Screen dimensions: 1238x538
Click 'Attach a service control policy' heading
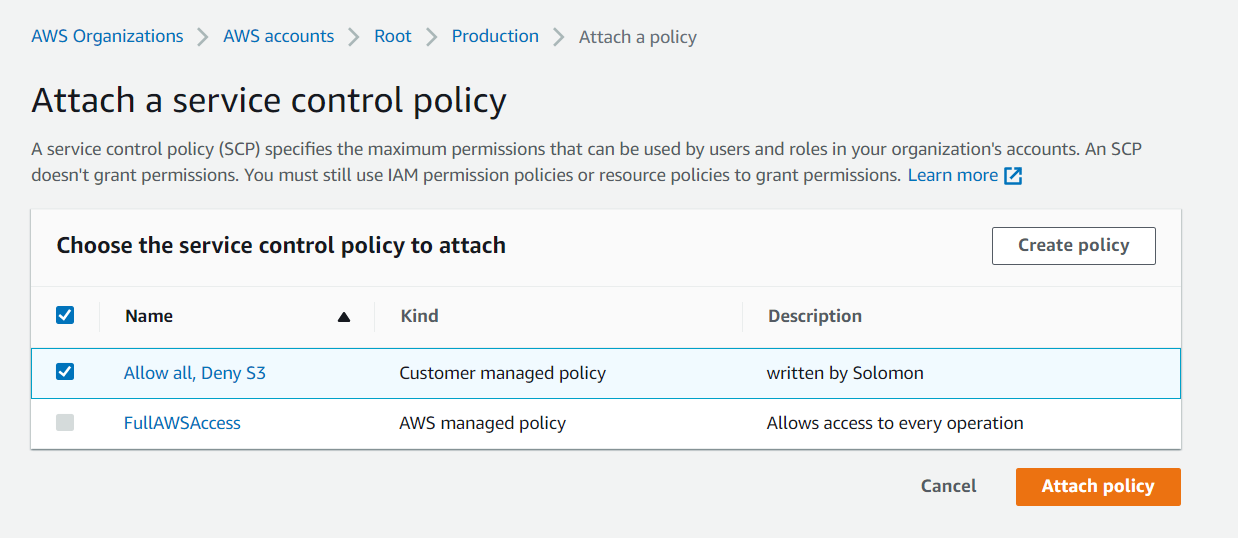tap(269, 101)
